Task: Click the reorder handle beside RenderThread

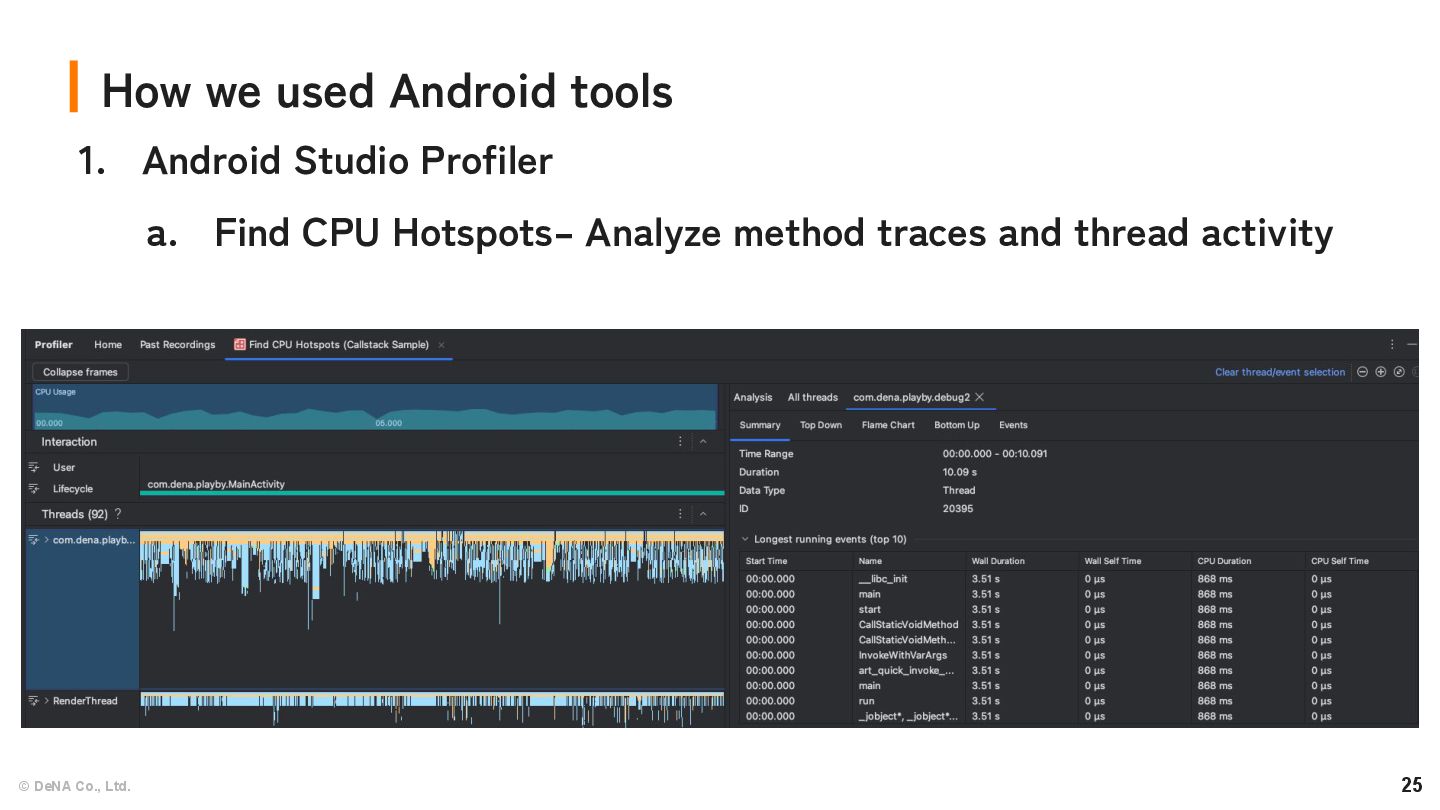Action: (34, 701)
